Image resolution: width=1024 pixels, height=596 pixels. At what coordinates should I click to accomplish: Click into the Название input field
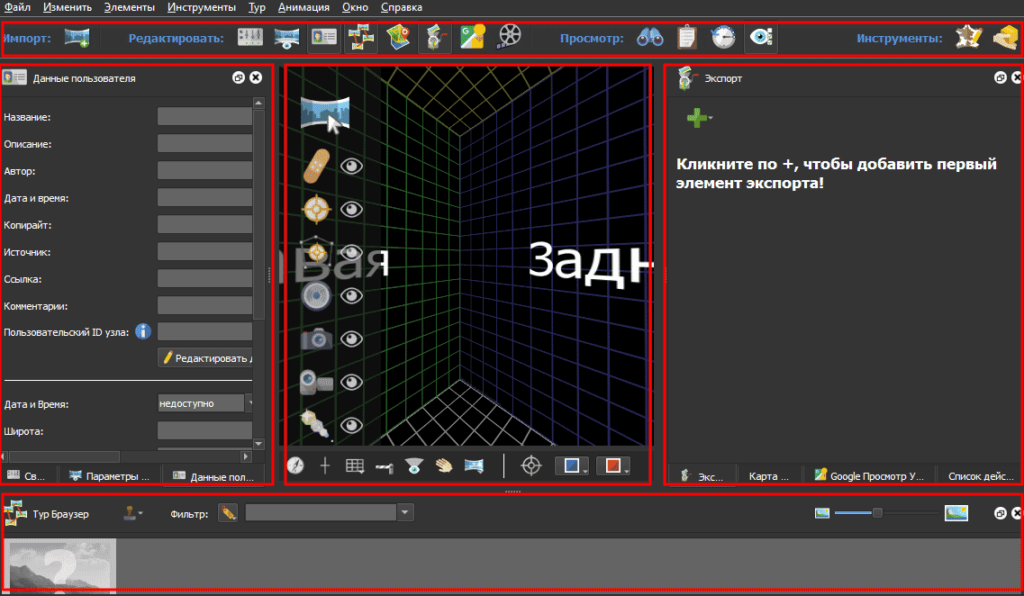[x=204, y=117]
